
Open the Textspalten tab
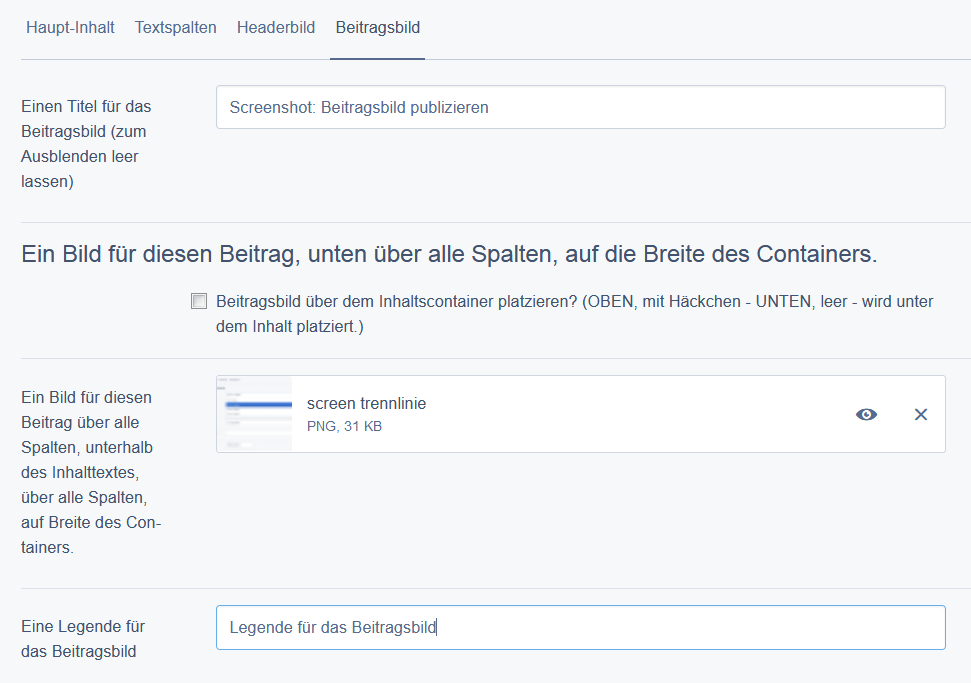pos(176,27)
